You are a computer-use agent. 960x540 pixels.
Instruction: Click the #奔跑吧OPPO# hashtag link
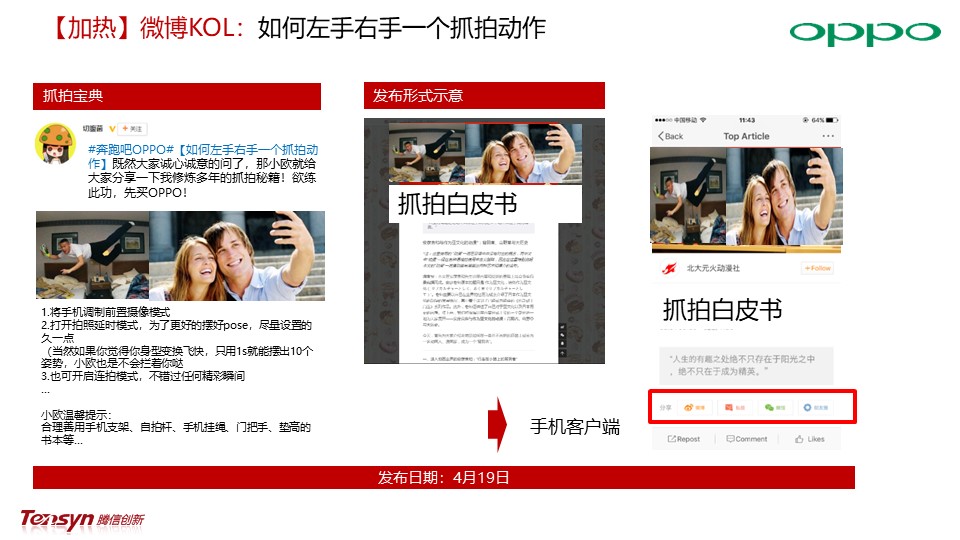131,149
